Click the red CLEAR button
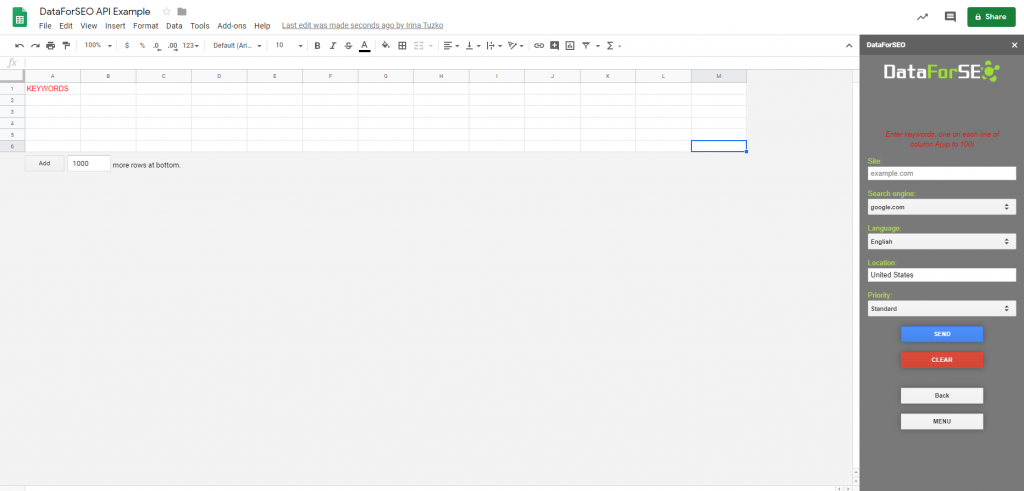Viewport: 1024px width, 491px height. pyautogui.click(x=942, y=360)
